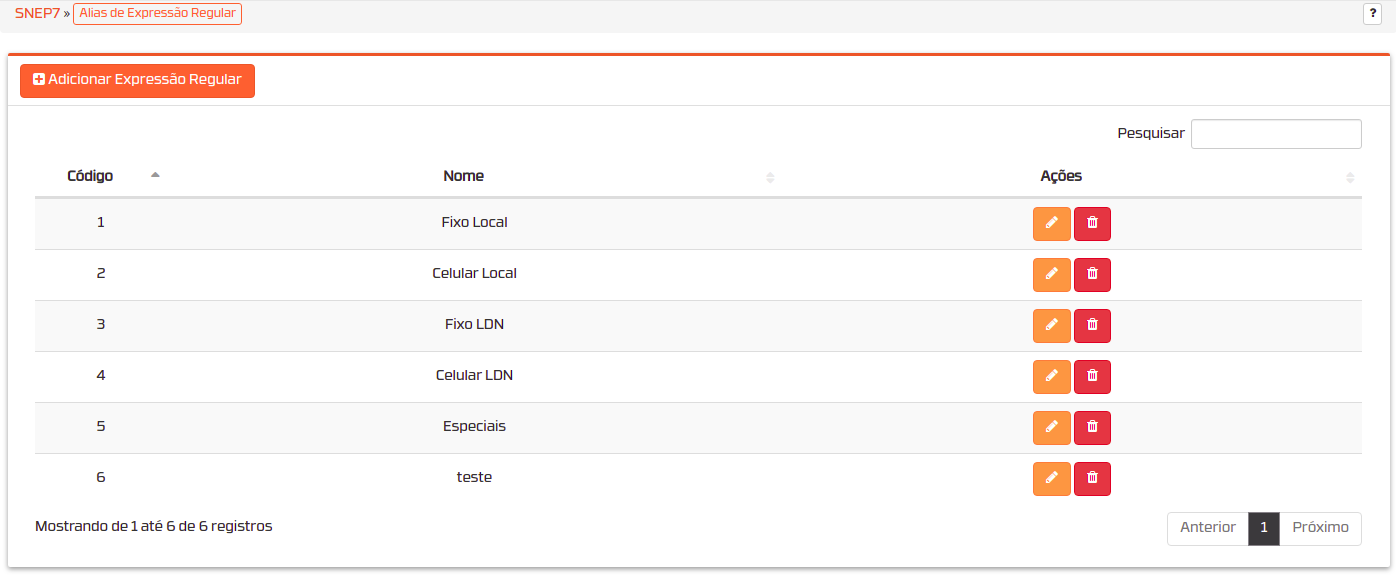Go to Próximo page

click(1320, 529)
